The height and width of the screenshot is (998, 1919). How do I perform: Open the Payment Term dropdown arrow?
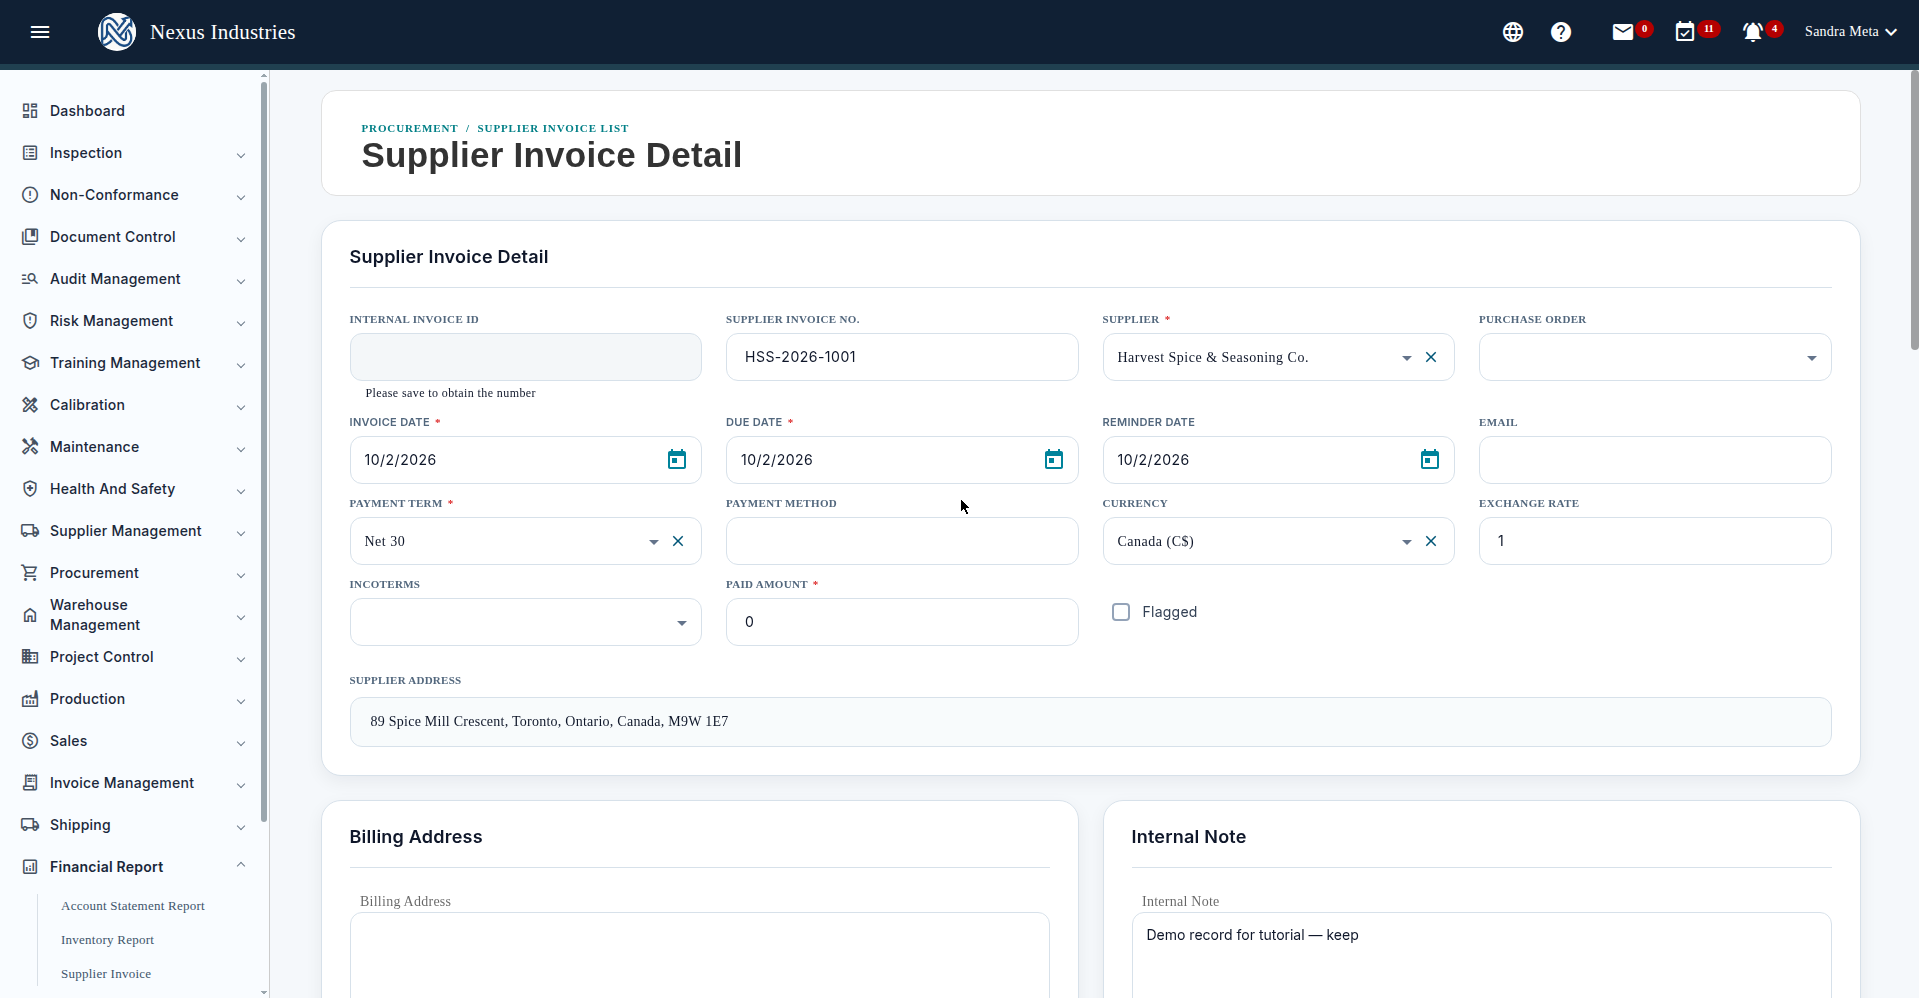(x=654, y=542)
